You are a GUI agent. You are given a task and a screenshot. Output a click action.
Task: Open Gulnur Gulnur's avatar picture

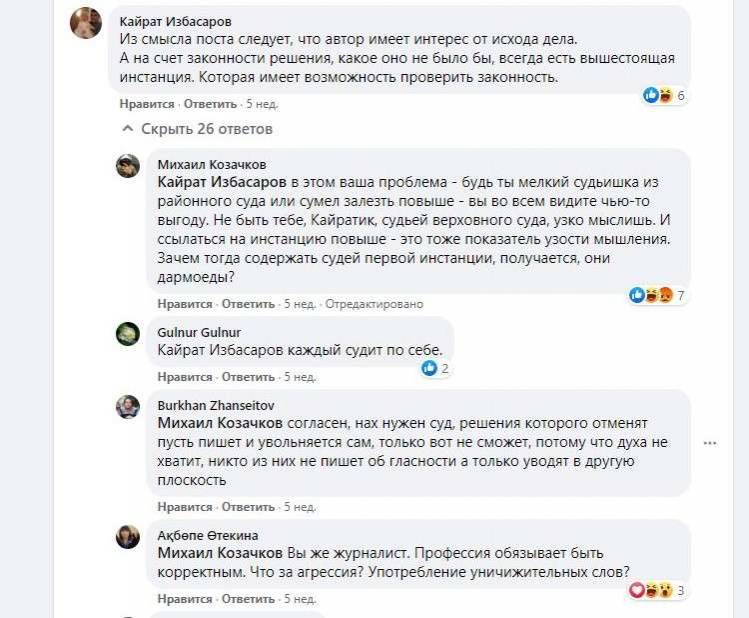[127, 334]
